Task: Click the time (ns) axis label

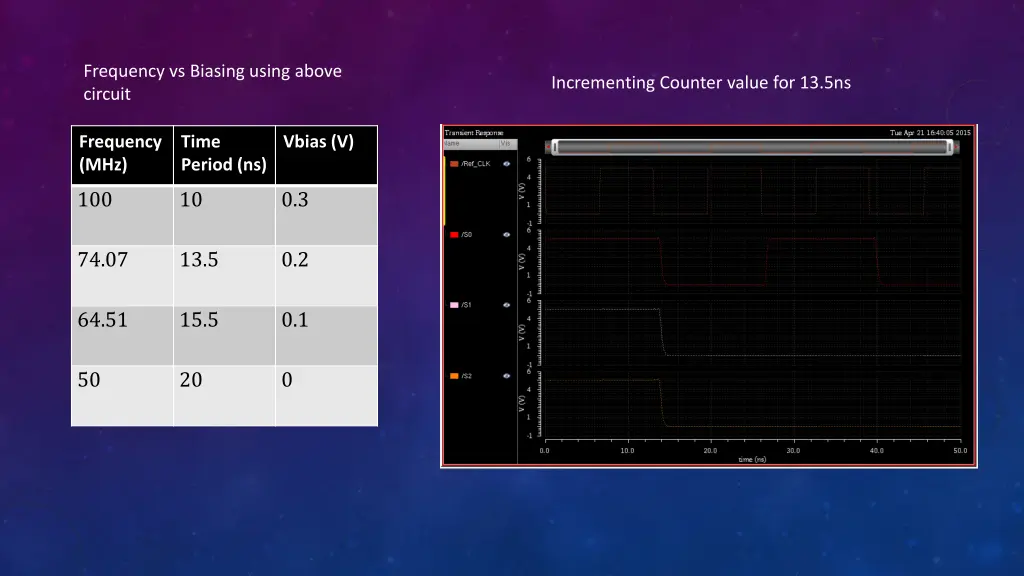Action: coord(752,460)
